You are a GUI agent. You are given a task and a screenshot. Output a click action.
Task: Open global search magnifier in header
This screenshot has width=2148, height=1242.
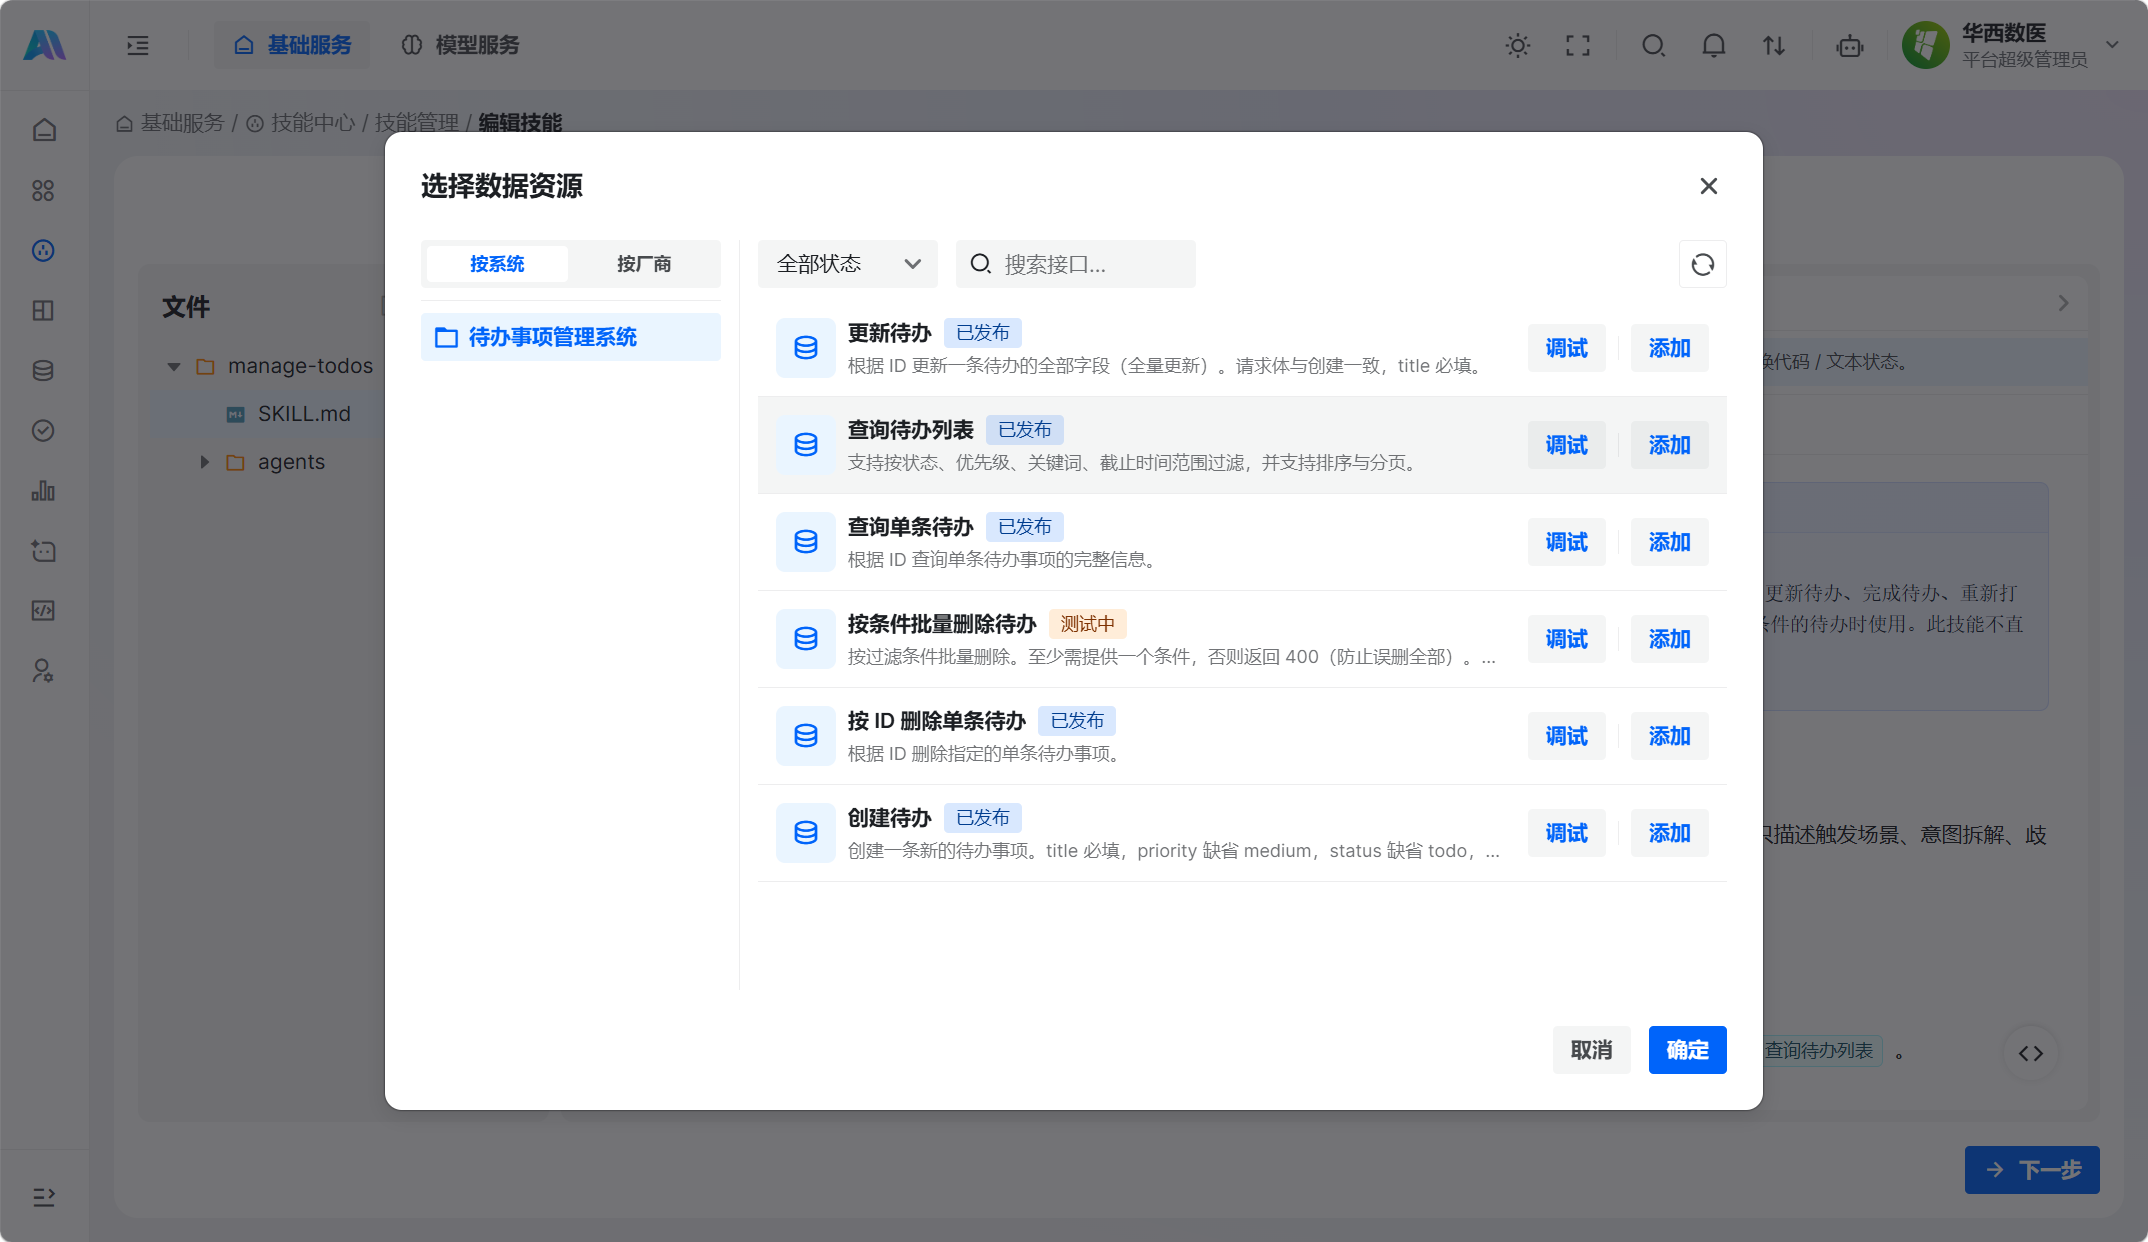(x=1654, y=45)
